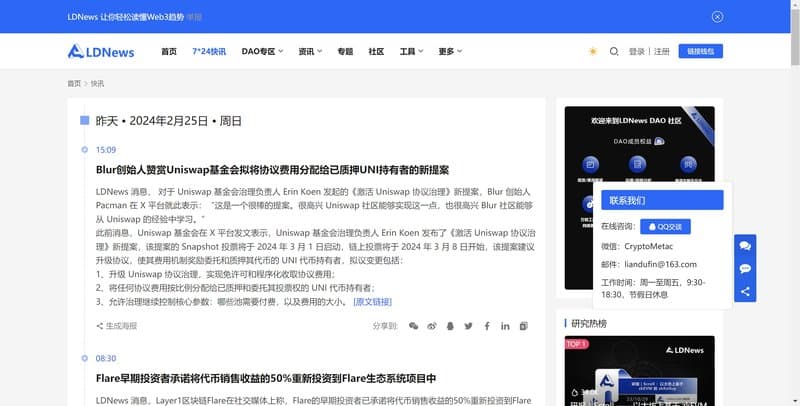The image size is (800, 406).
Task: Go to 首页 in the navigation bar
Action: 169,51
